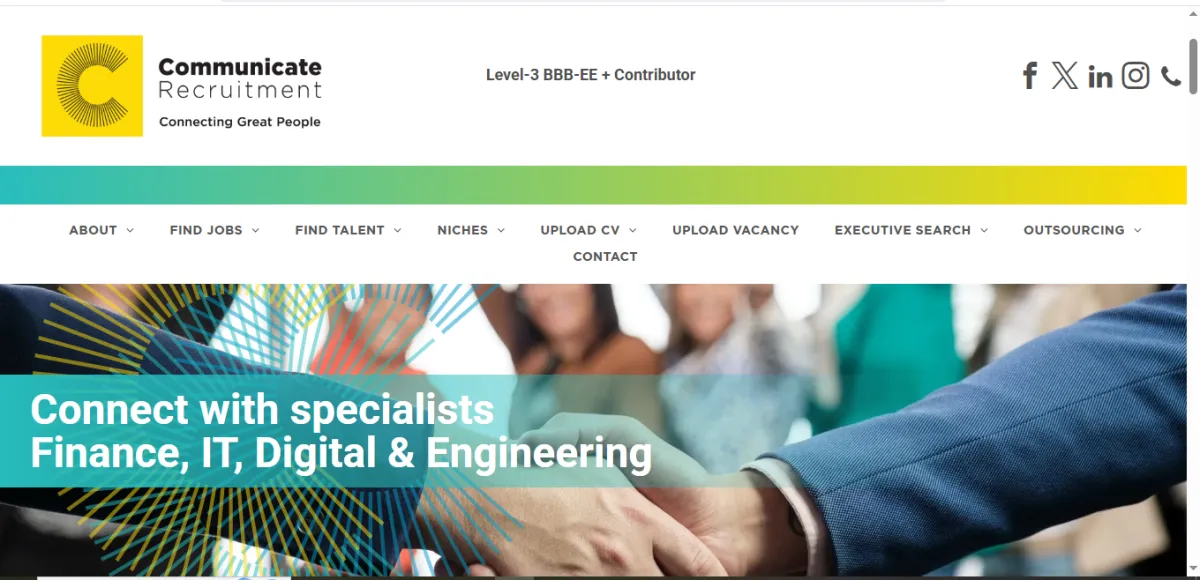Expand the Upload CV dropdown chevron
Image resolution: width=1200 pixels, height=580 pixels.
[x=632, y=230]
